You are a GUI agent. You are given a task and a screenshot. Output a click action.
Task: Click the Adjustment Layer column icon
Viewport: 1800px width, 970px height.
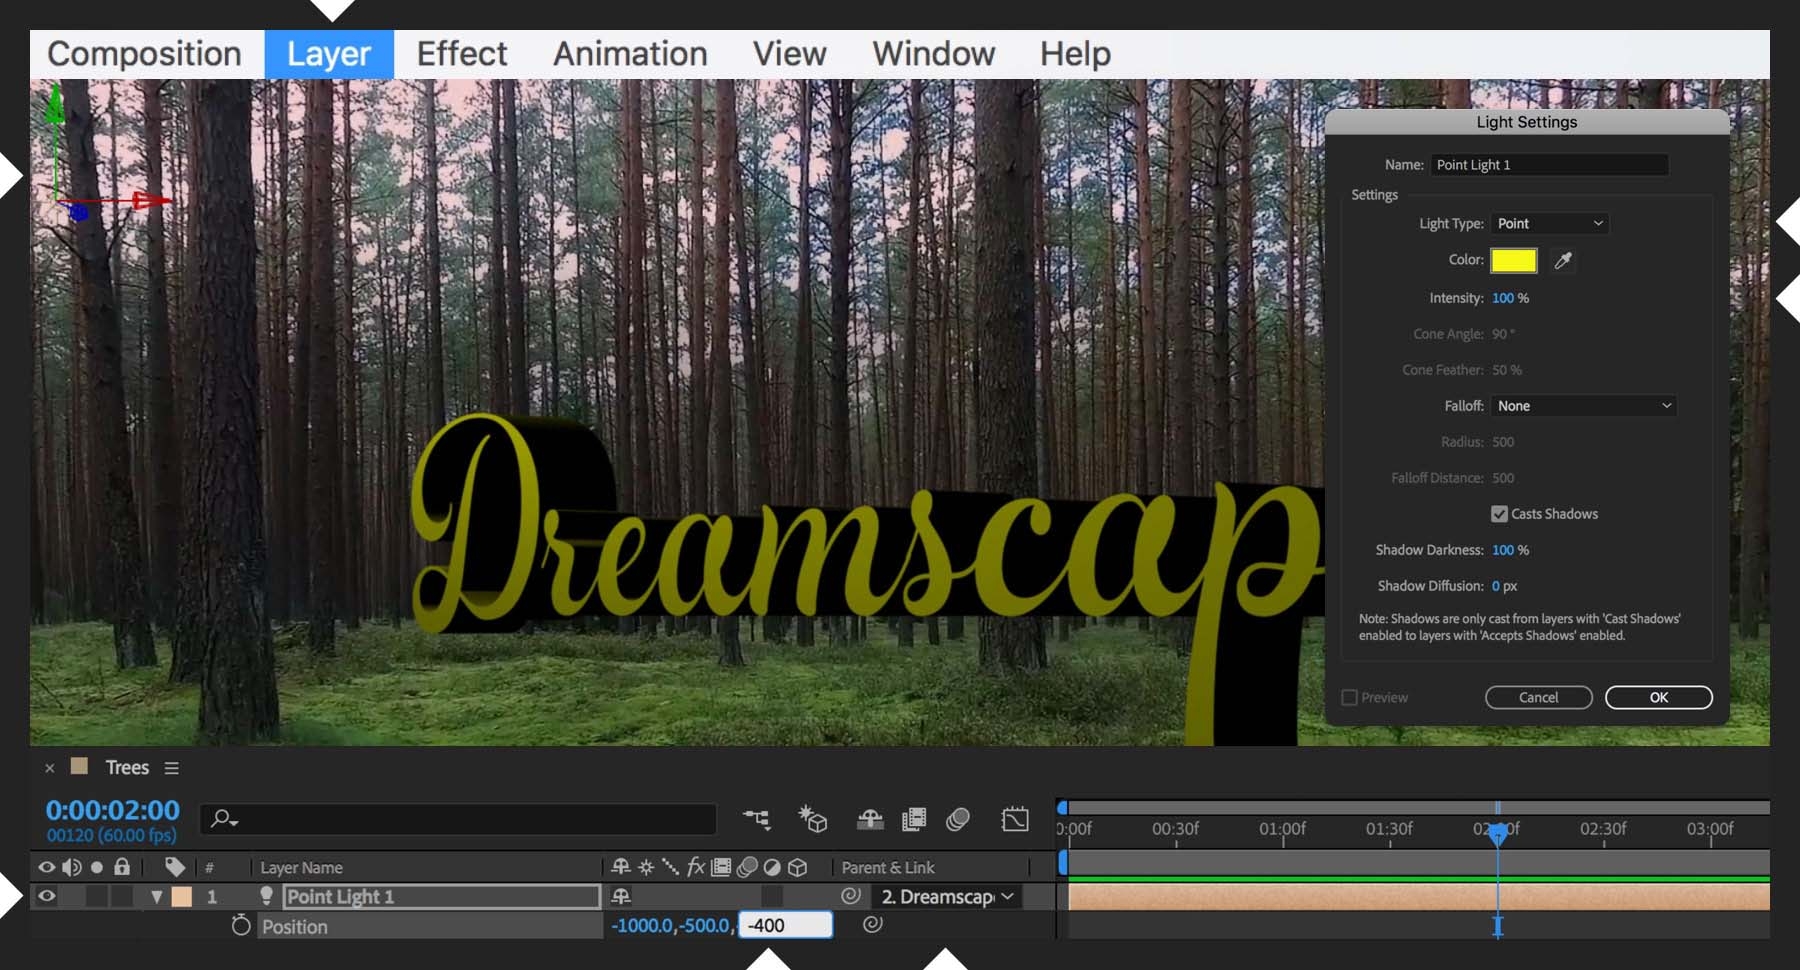[x=772, y=867]
